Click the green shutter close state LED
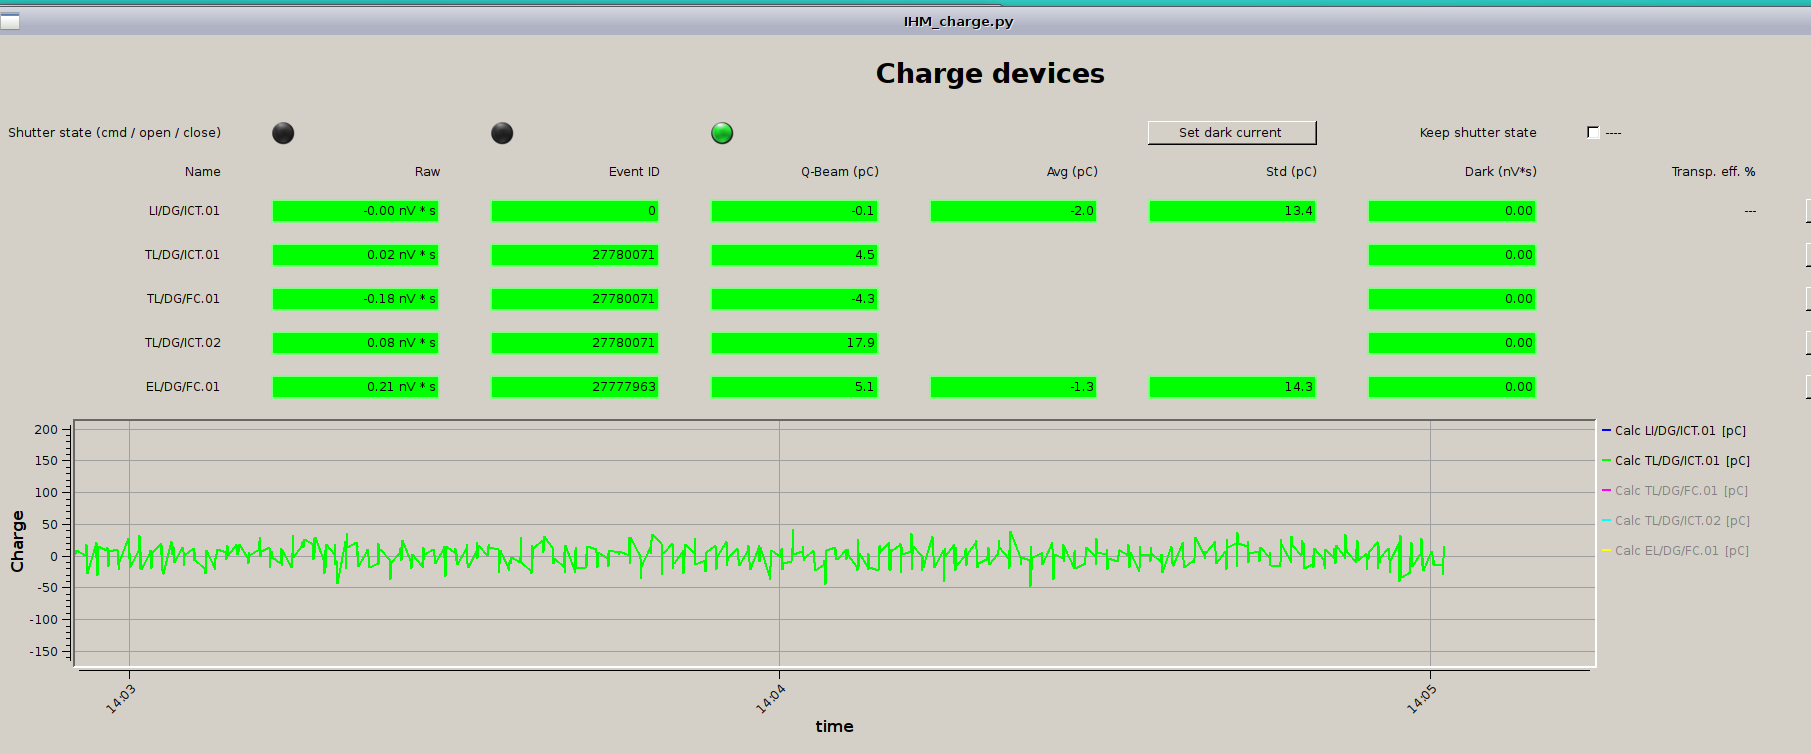Screen dimensions: 1811x754 click(722, 133)
